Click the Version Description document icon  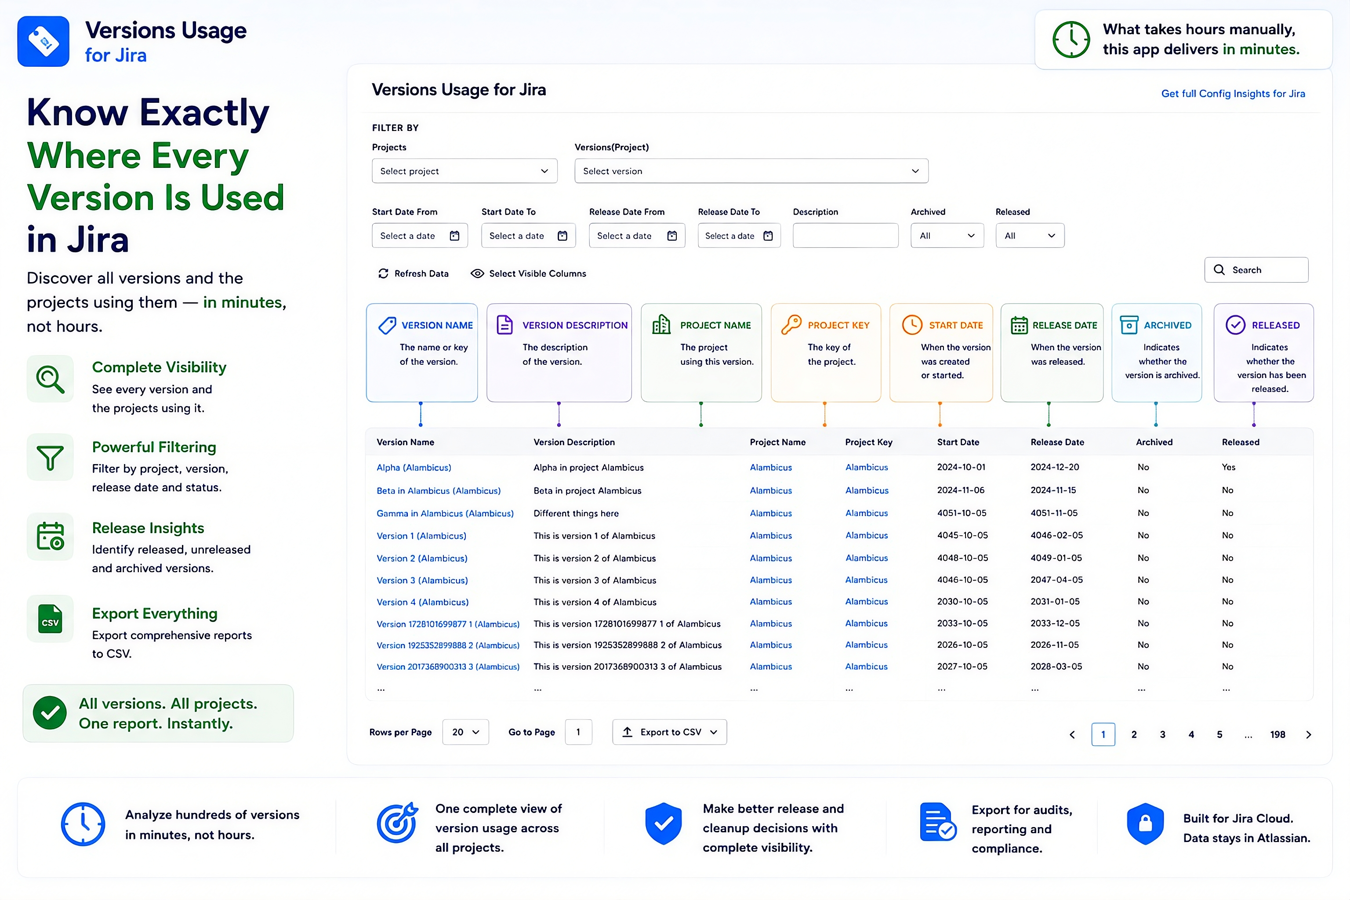click(x=505, y=325)
